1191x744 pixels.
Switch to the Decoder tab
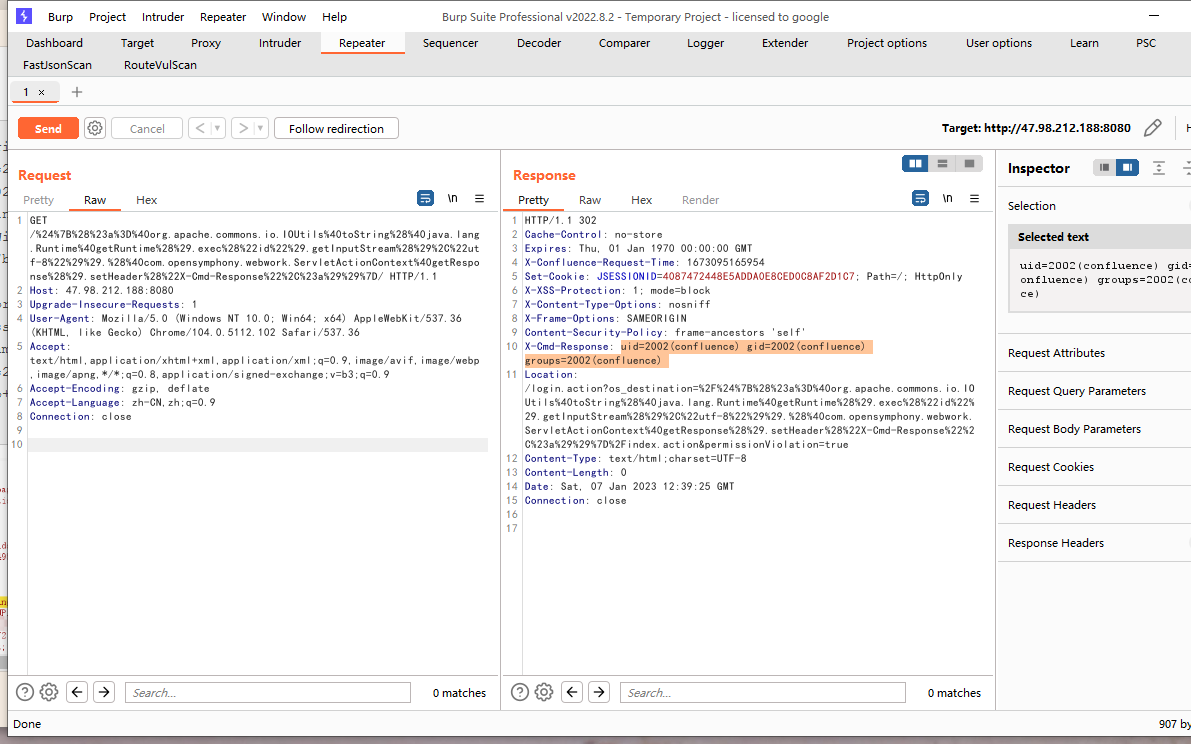[x=539, y=43]
